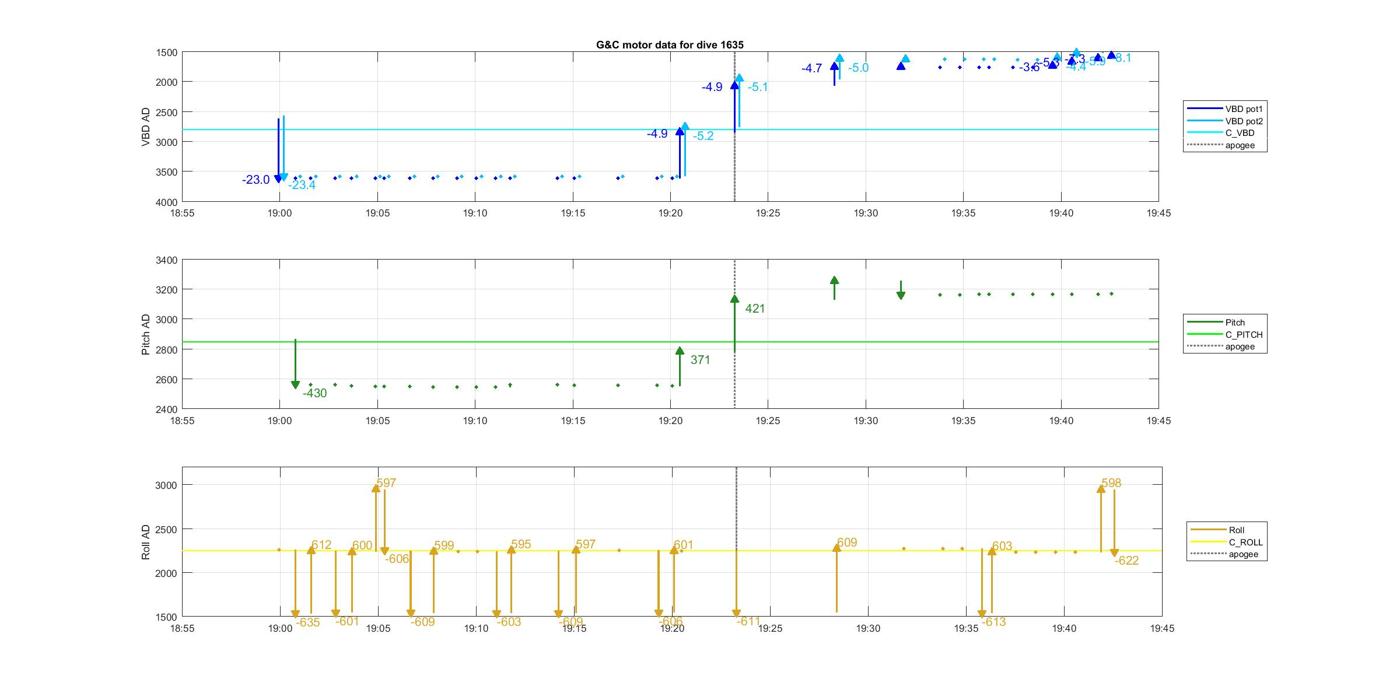1400x693 pixels.
Task: Click the "612" roll data label
Action: (x=321, y=545)
